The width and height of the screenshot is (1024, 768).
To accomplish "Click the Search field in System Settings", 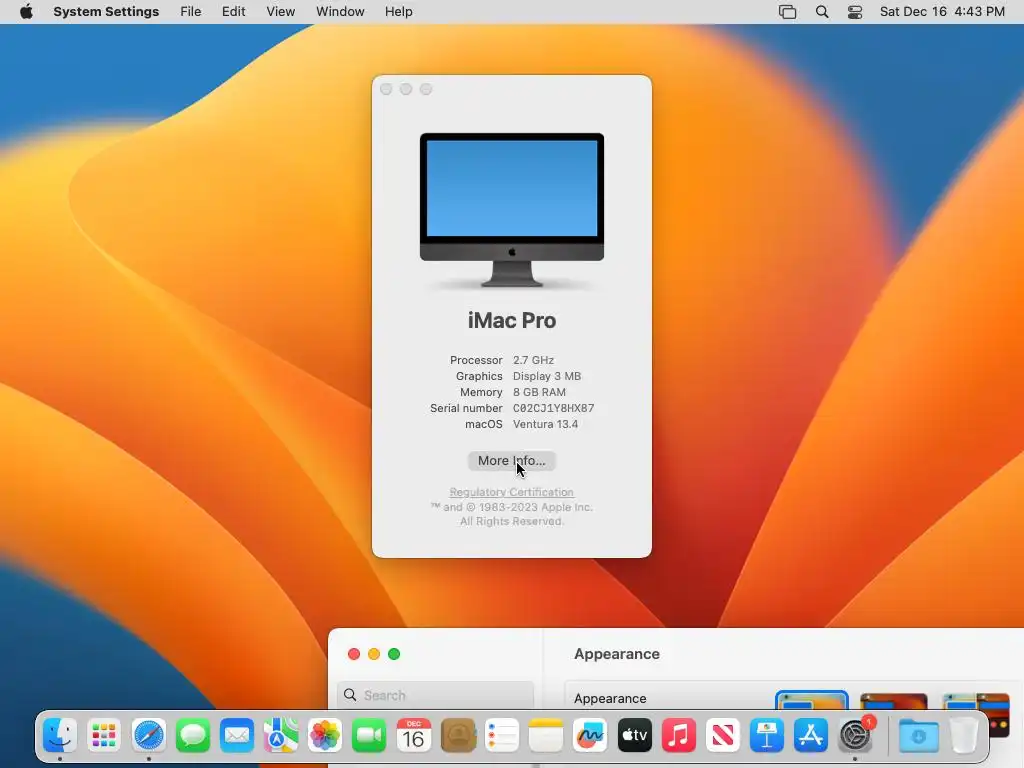I will pyautogui.click(x=436, y=695).
